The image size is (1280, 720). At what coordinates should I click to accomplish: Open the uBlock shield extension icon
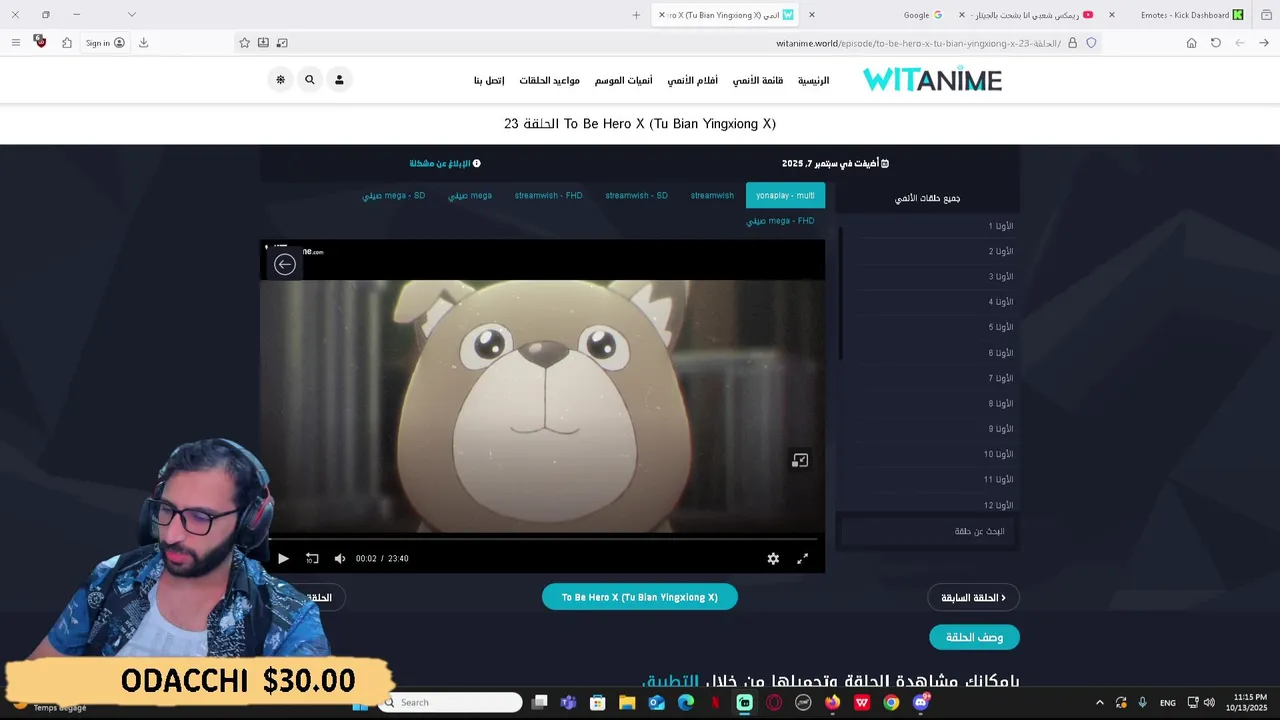click(x=39, y=42)
